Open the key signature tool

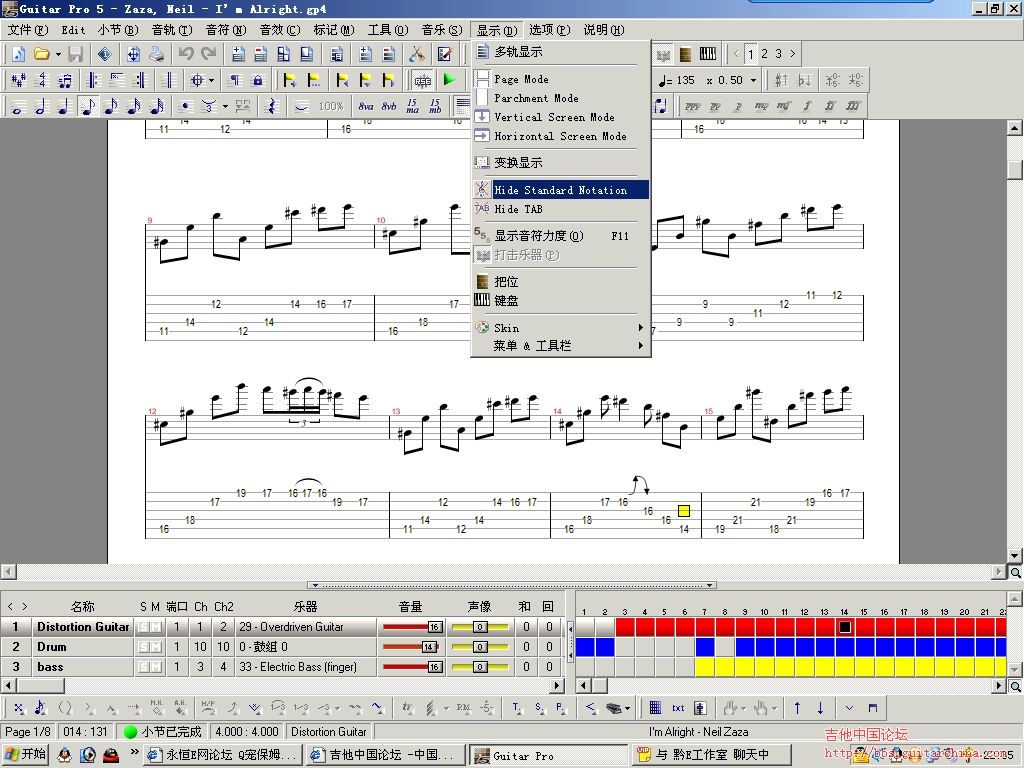(x=18, y=80)
